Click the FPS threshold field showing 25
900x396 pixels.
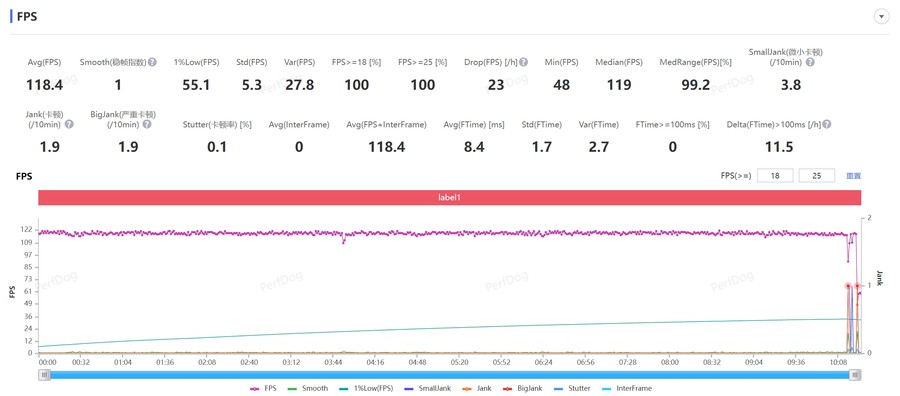(x=817, y=176)
